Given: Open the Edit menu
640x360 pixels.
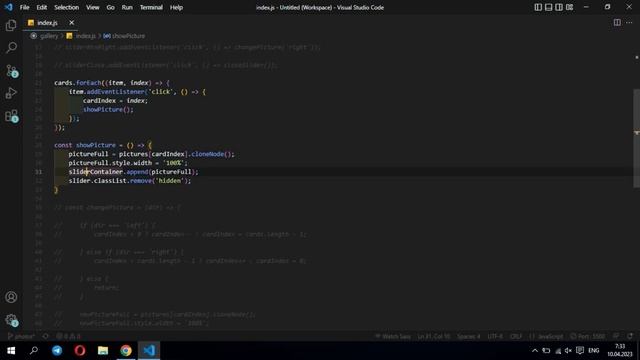Looking at the screenshot, I should pos(42,7).
